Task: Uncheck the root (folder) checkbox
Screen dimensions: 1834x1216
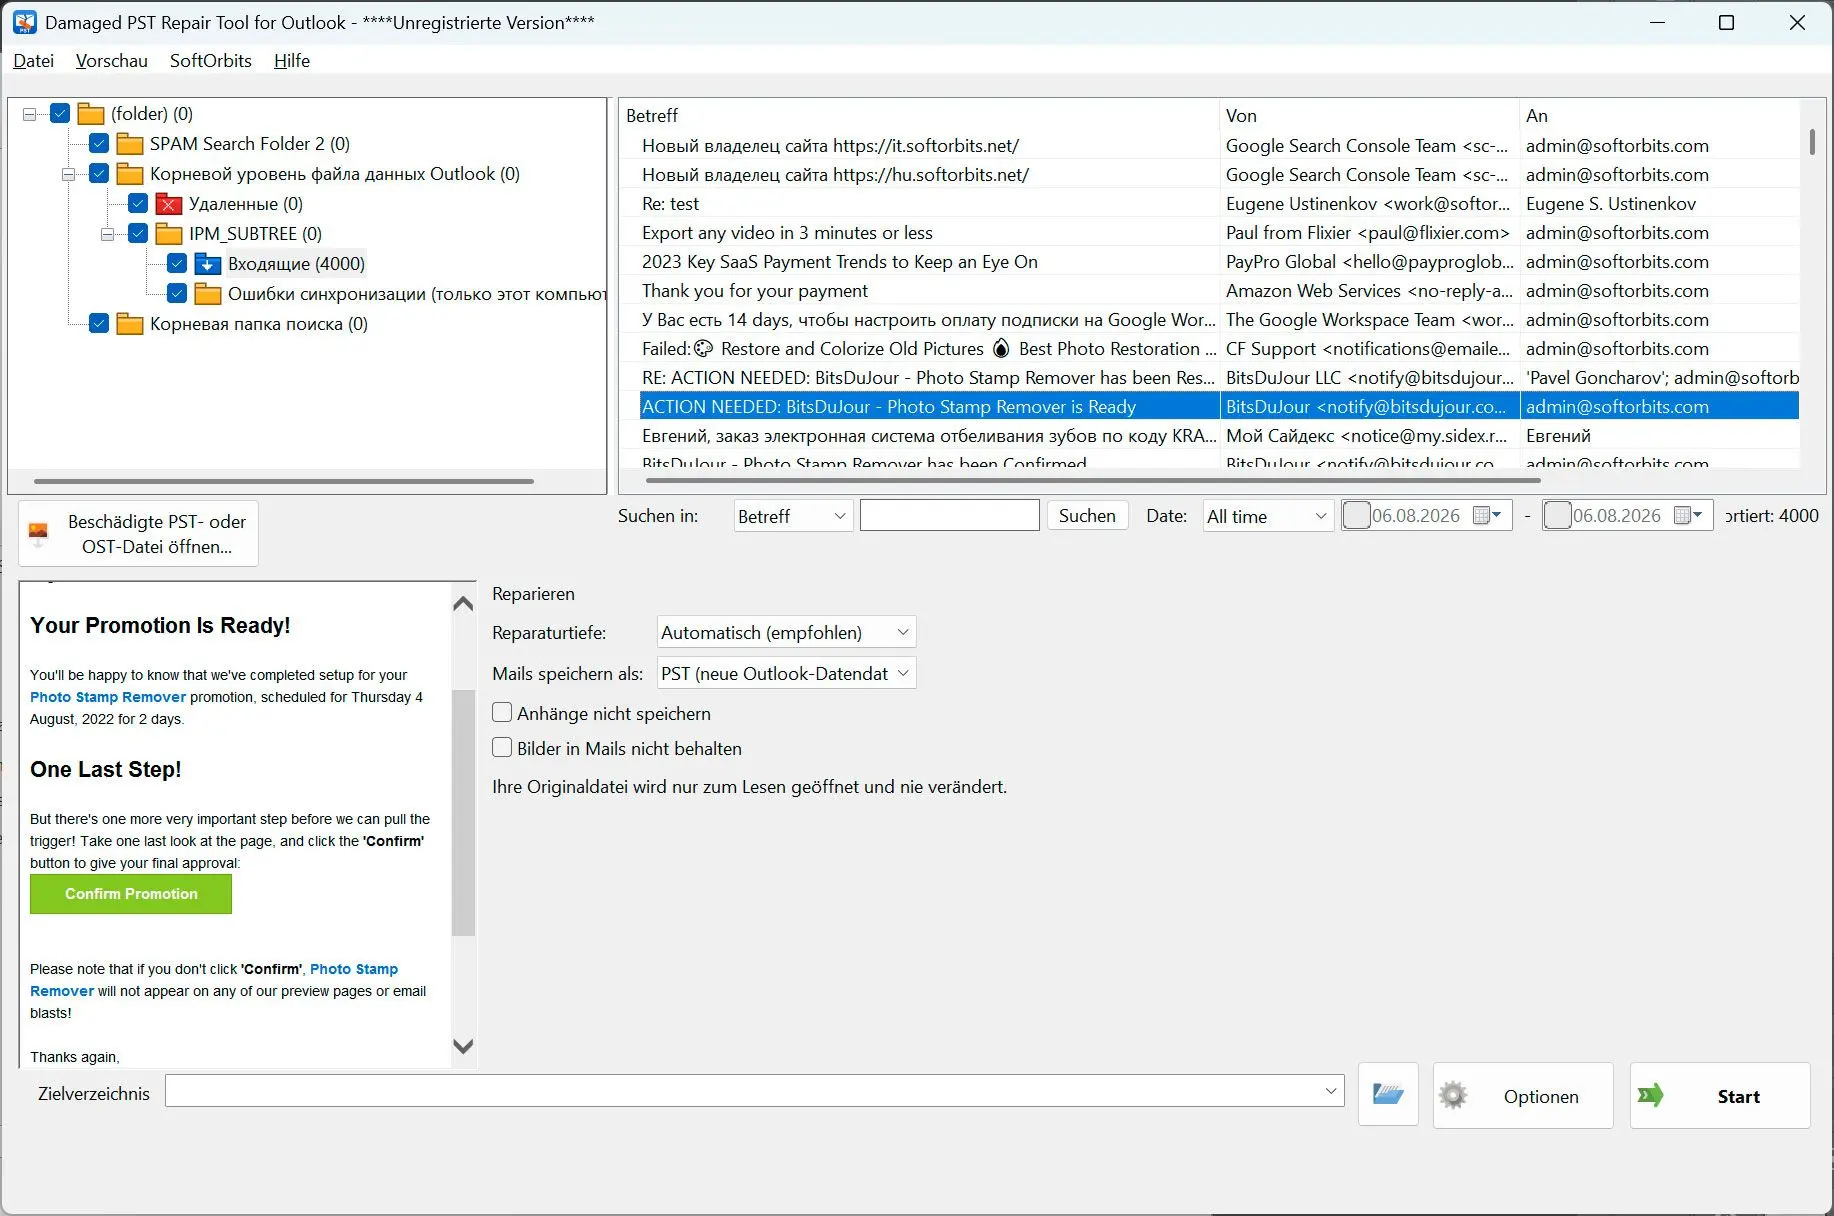Action: tap(60, 114)
